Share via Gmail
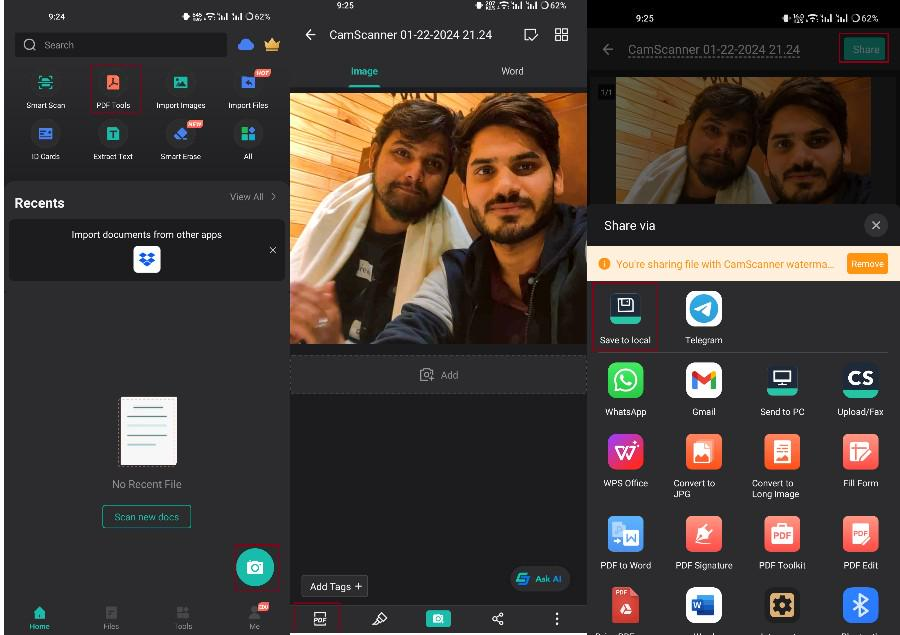The width and height of the screenshot is (900, 635). [x=704, y=389]
